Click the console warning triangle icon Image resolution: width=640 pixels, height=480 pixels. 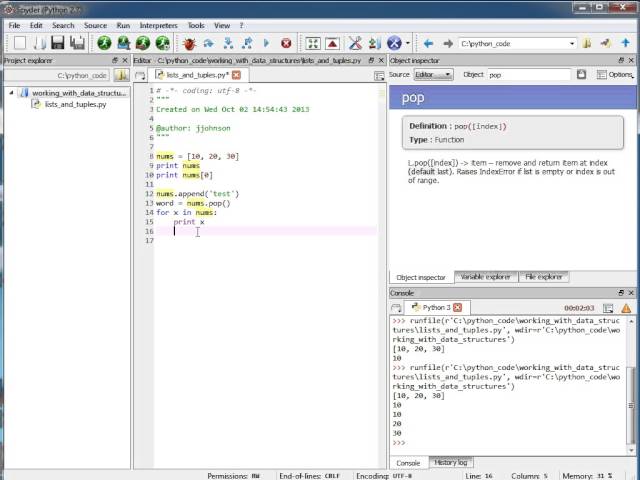pos(626,308)
